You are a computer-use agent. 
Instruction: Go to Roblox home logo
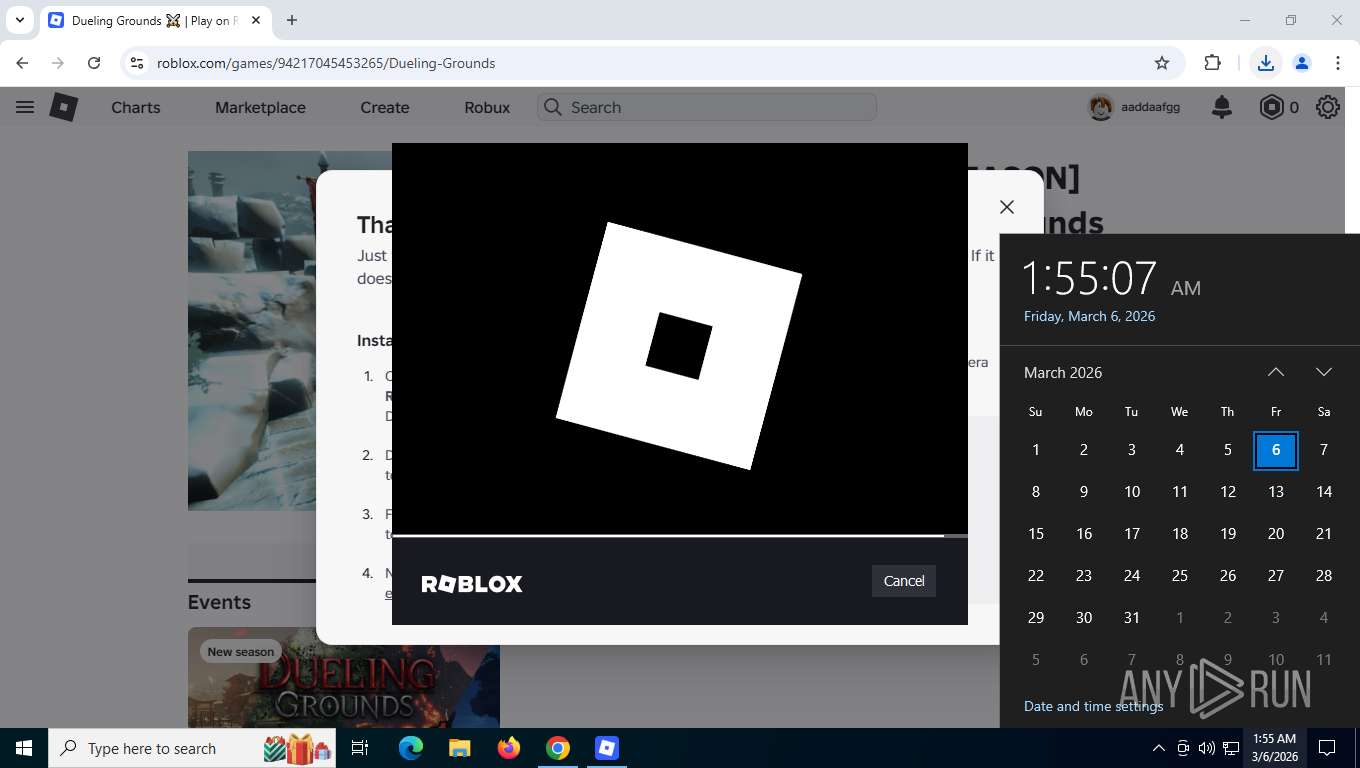pos(64,107)
